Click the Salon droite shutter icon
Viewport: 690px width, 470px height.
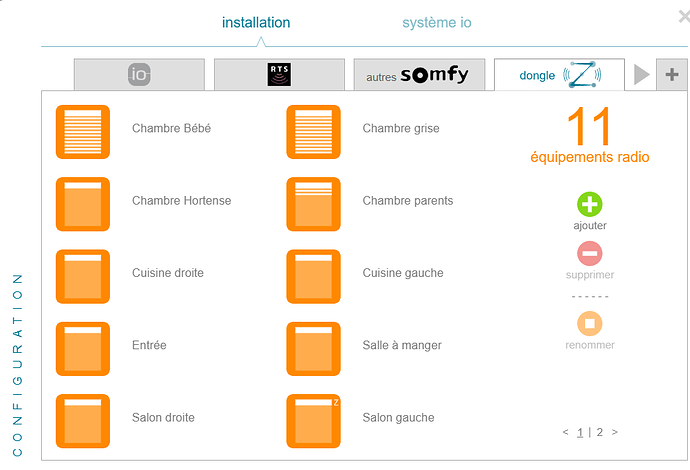coord(83,420)
